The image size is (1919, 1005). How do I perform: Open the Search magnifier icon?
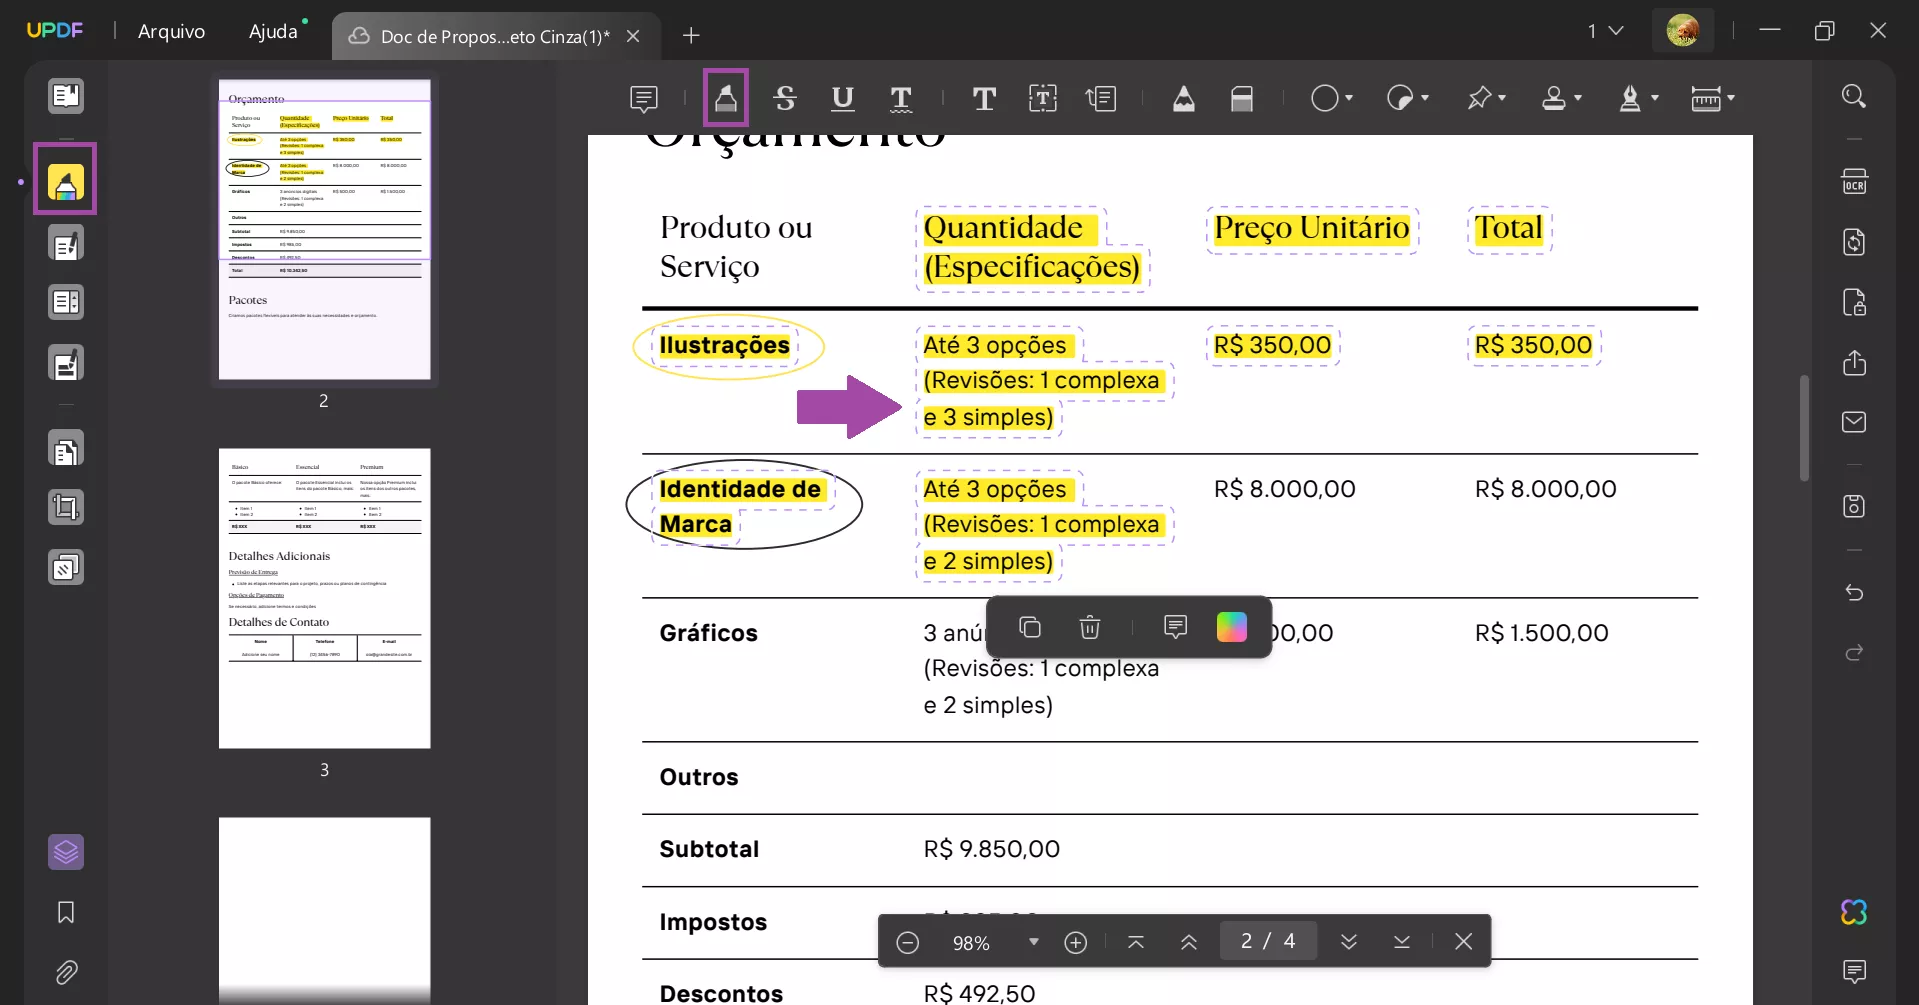click(1854, 96)
